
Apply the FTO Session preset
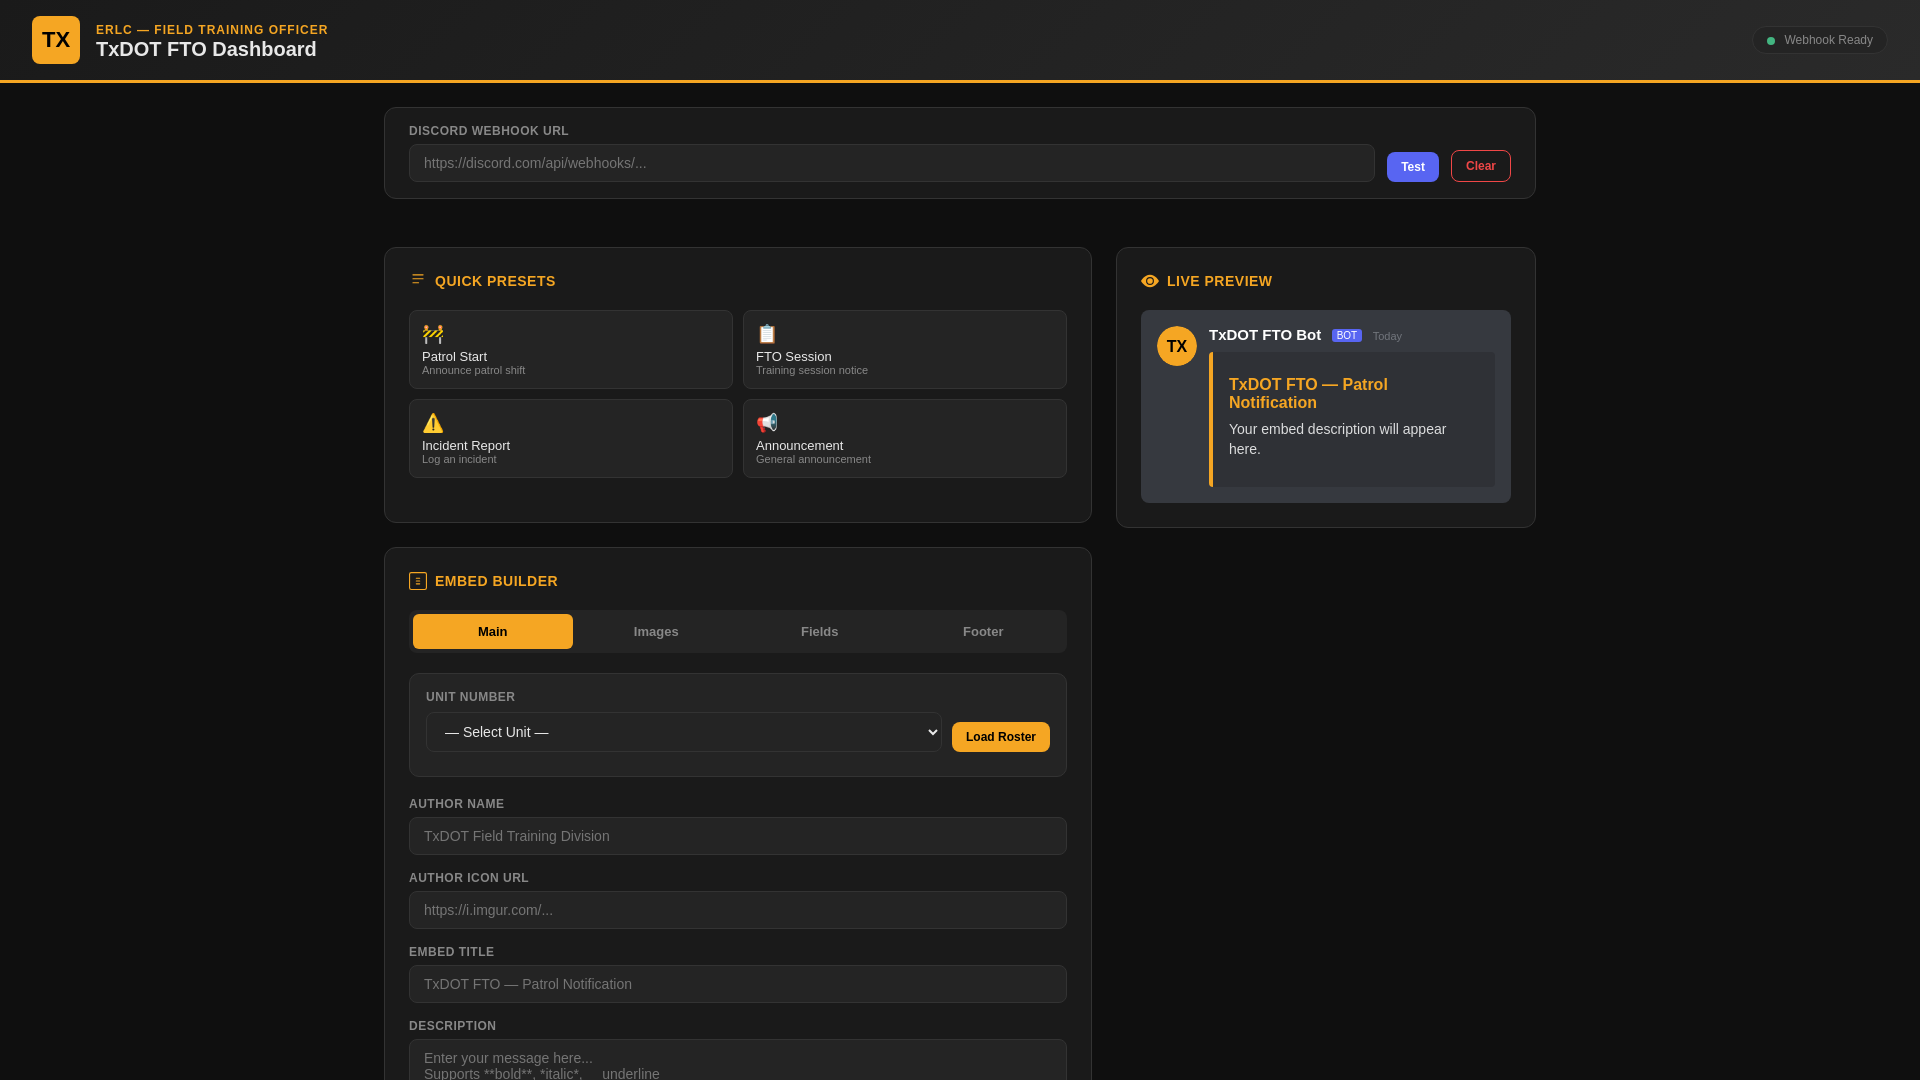pyautogui.click(x=905, y=349)
